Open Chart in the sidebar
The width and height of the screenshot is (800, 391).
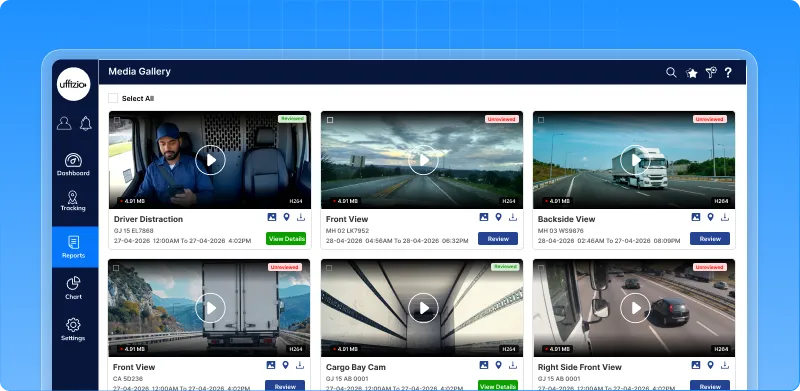[x=73, y=288]
